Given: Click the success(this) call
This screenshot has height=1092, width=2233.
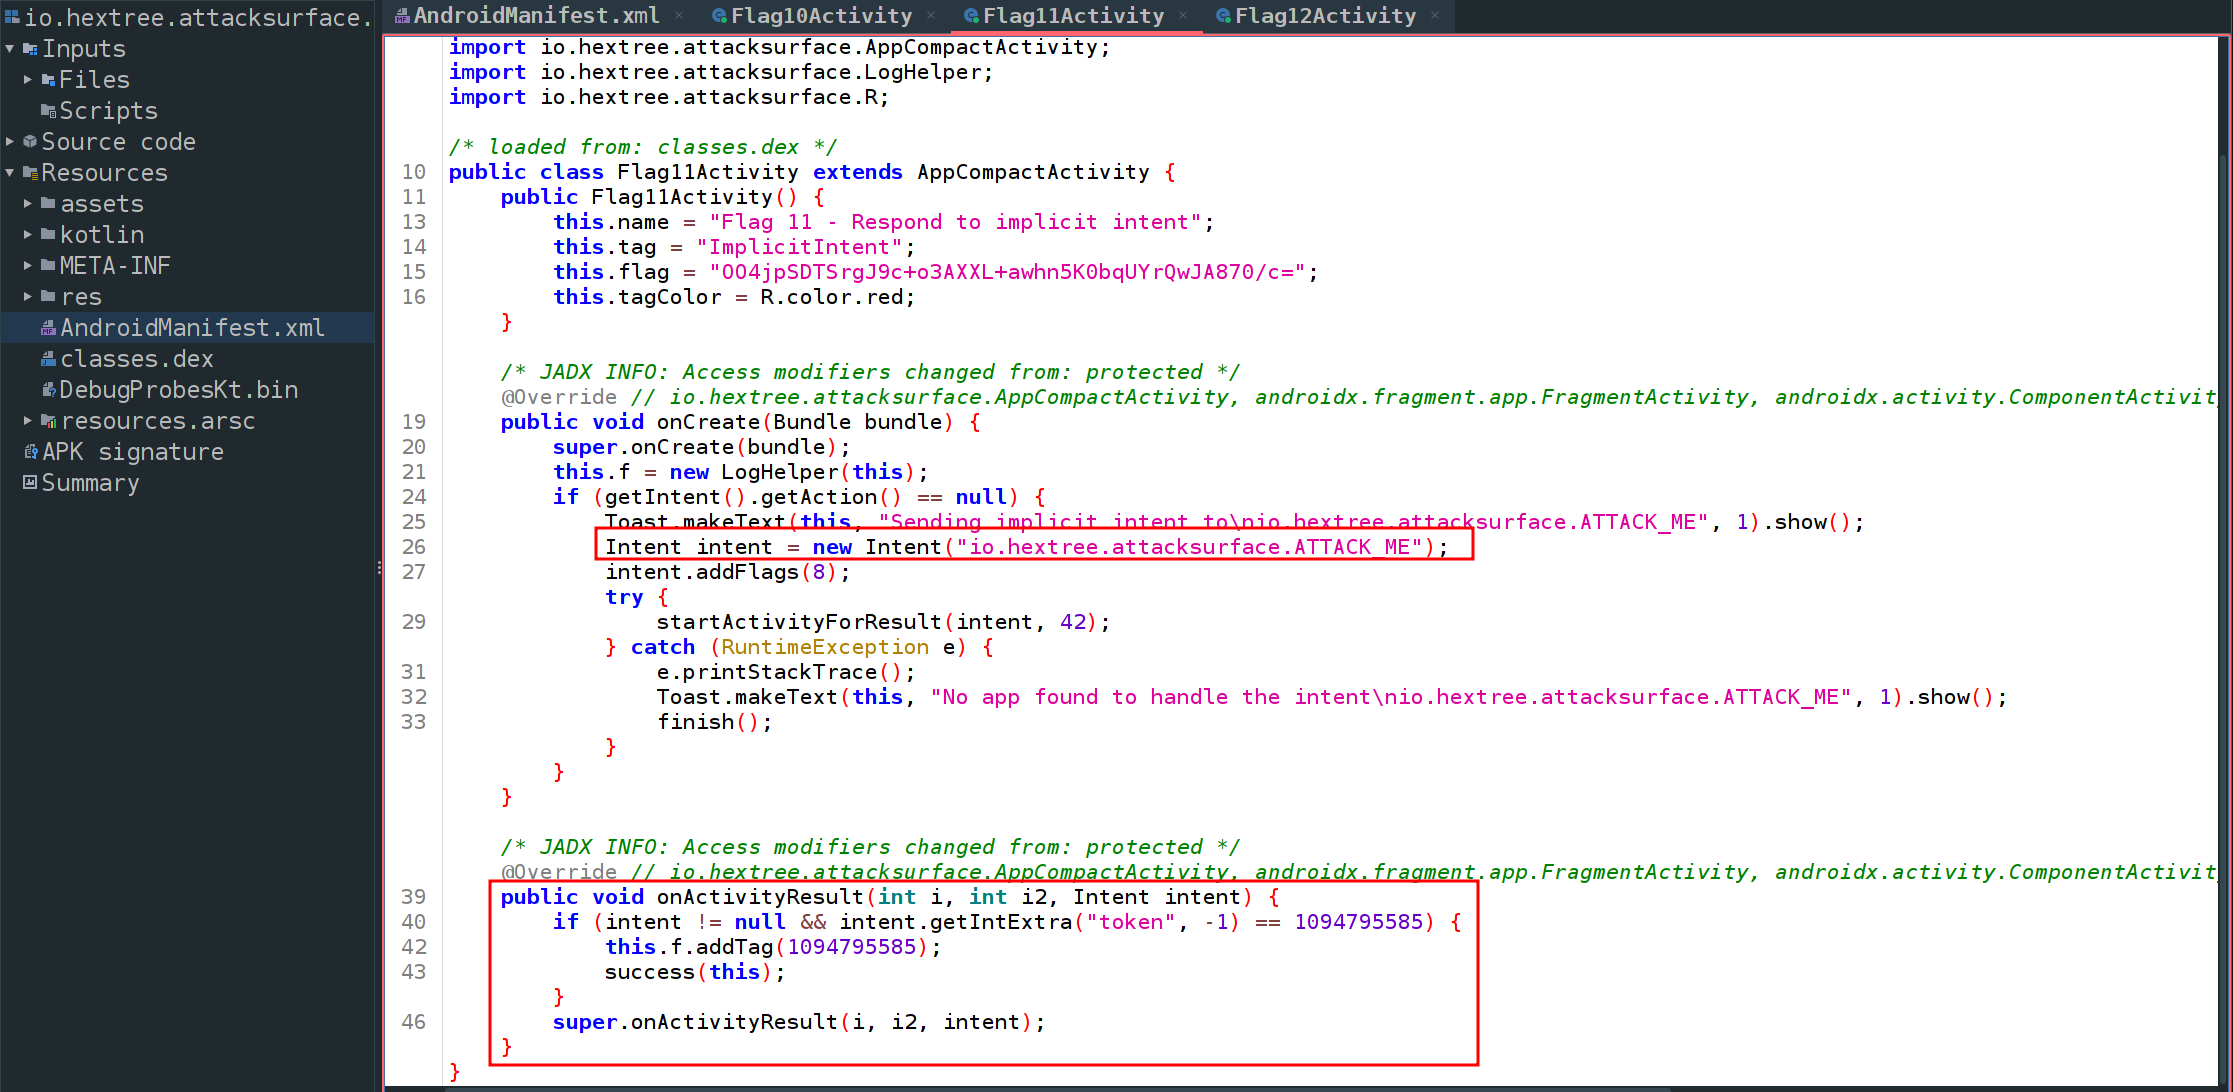Looking at the screenshot, I should coord(688,972).
